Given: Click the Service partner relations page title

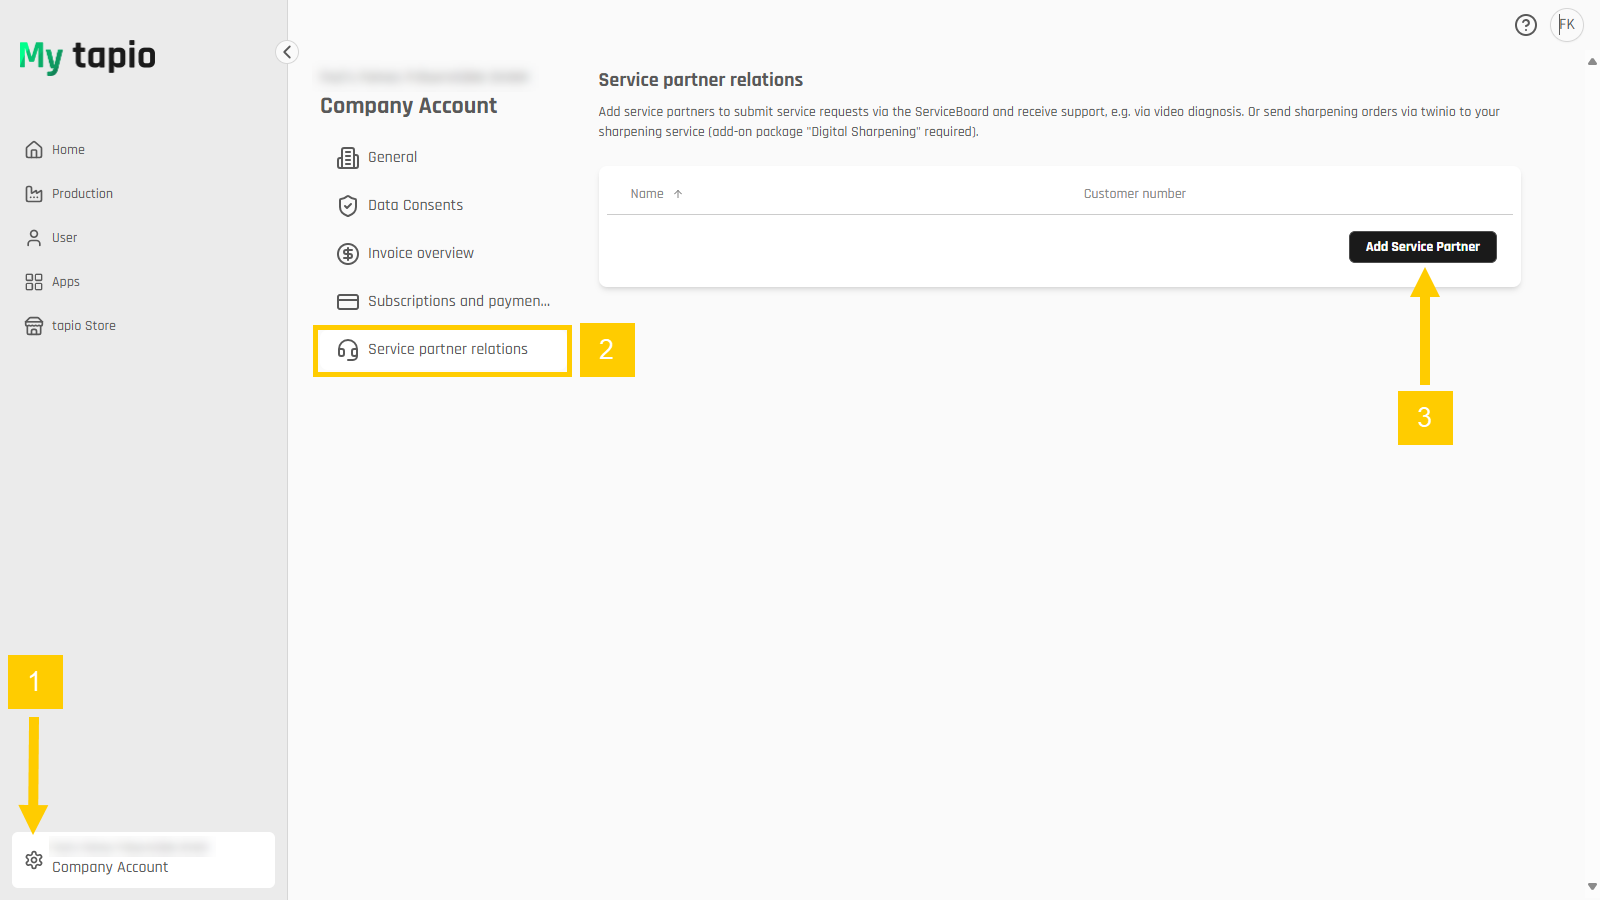Looking at the screenshot, I should pyautogui.click(x=700, y=80).
